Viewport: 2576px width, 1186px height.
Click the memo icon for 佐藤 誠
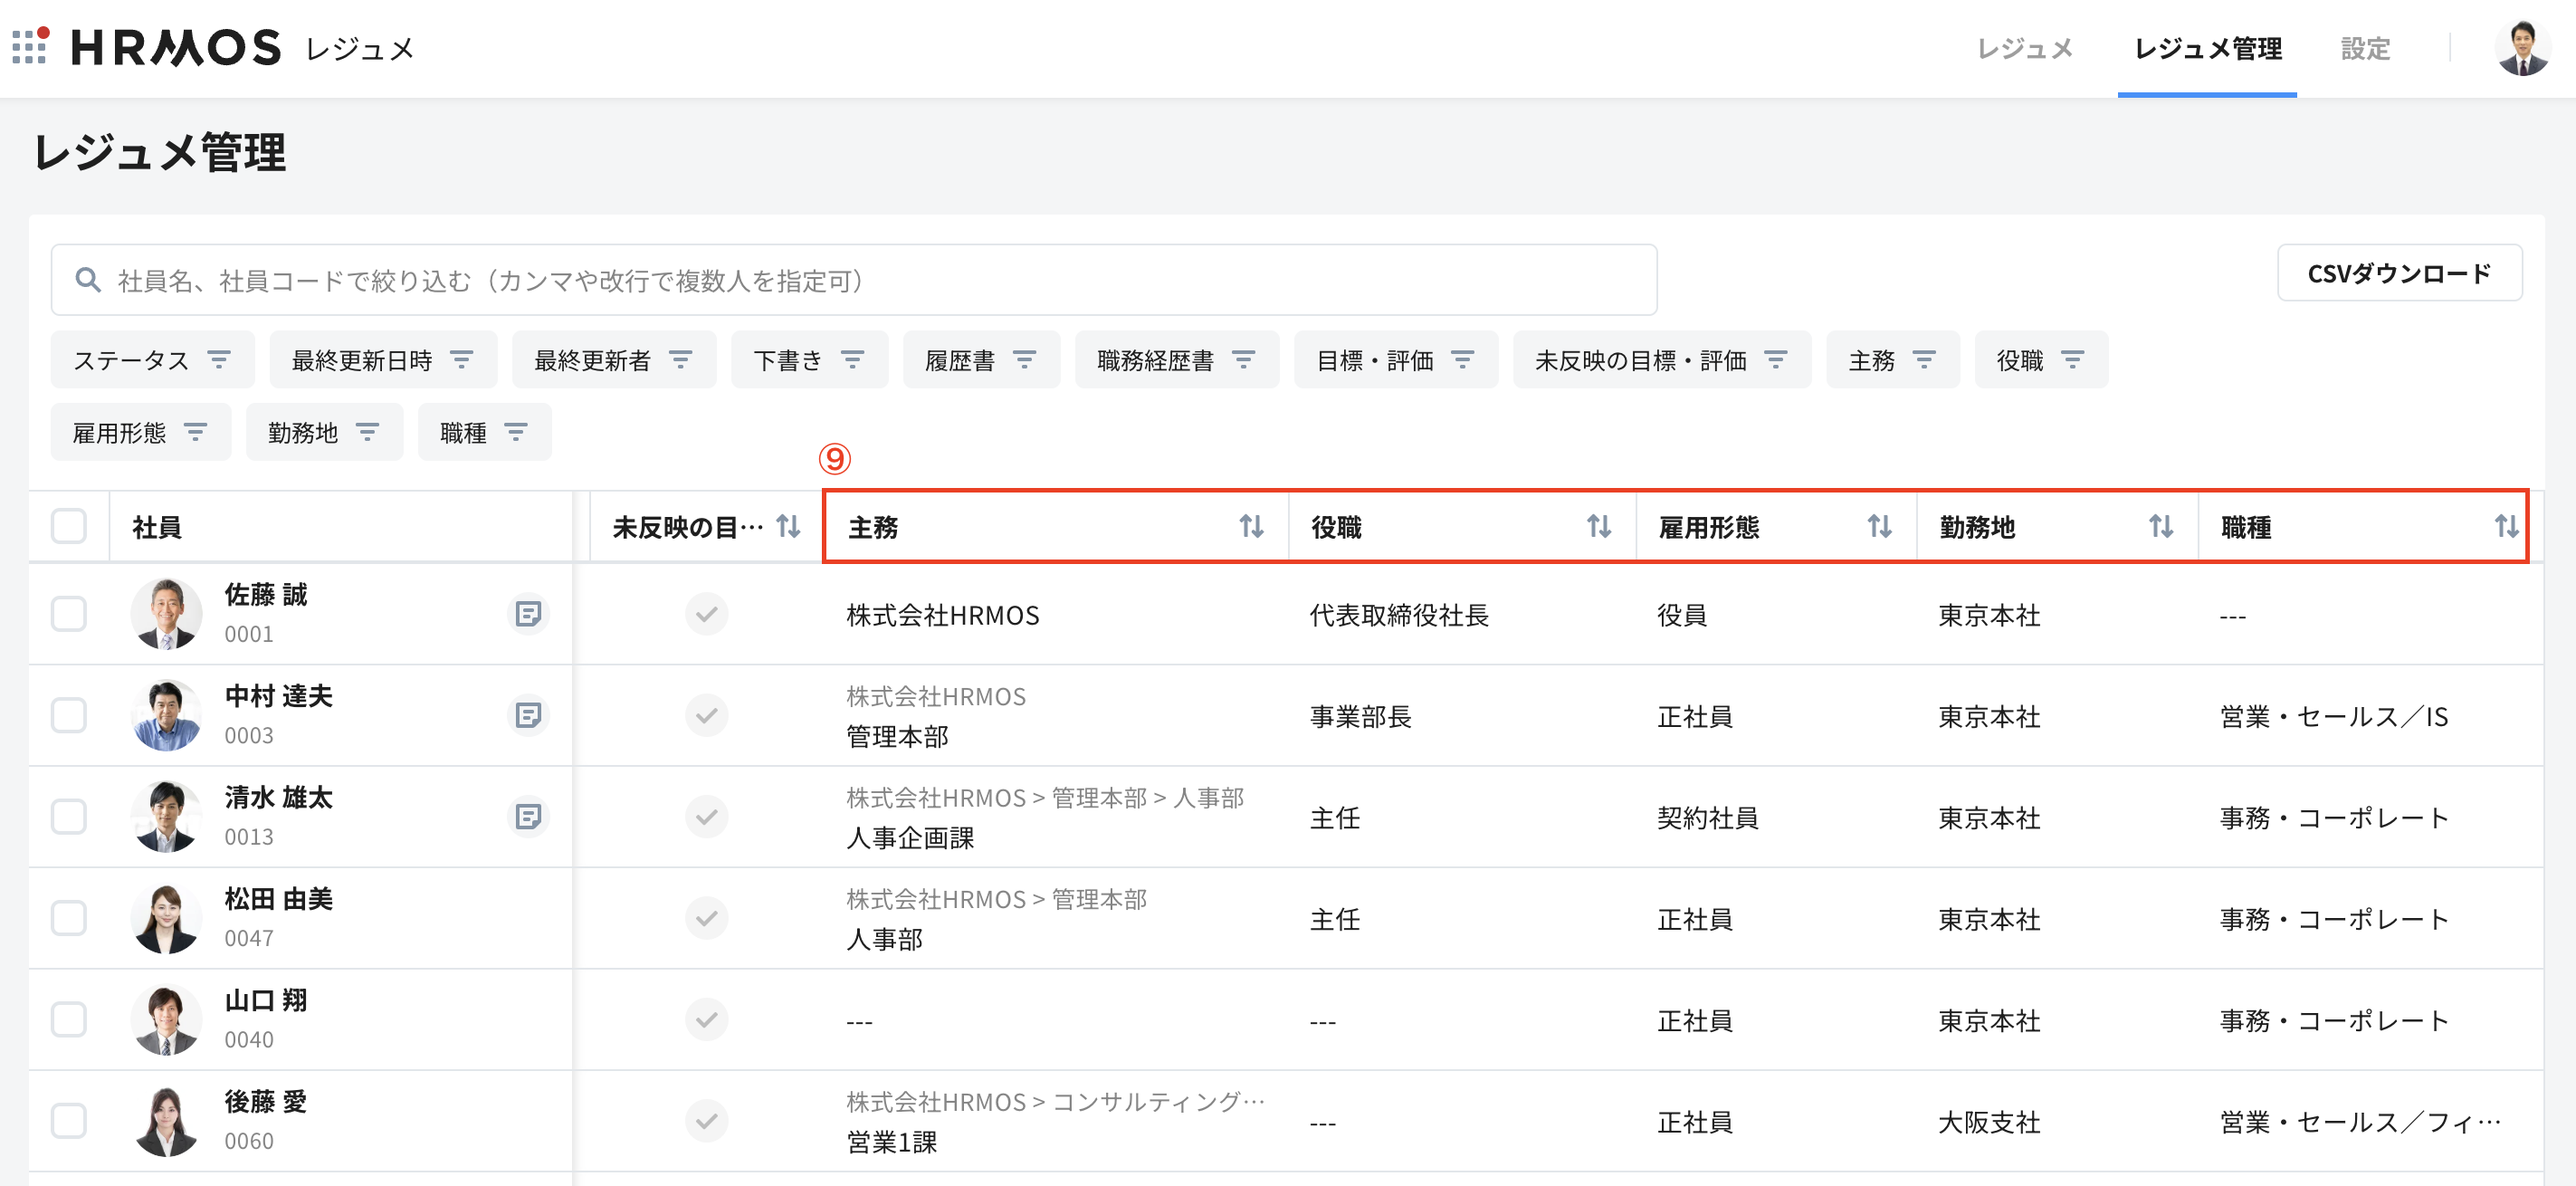click(x=528, y=613)
